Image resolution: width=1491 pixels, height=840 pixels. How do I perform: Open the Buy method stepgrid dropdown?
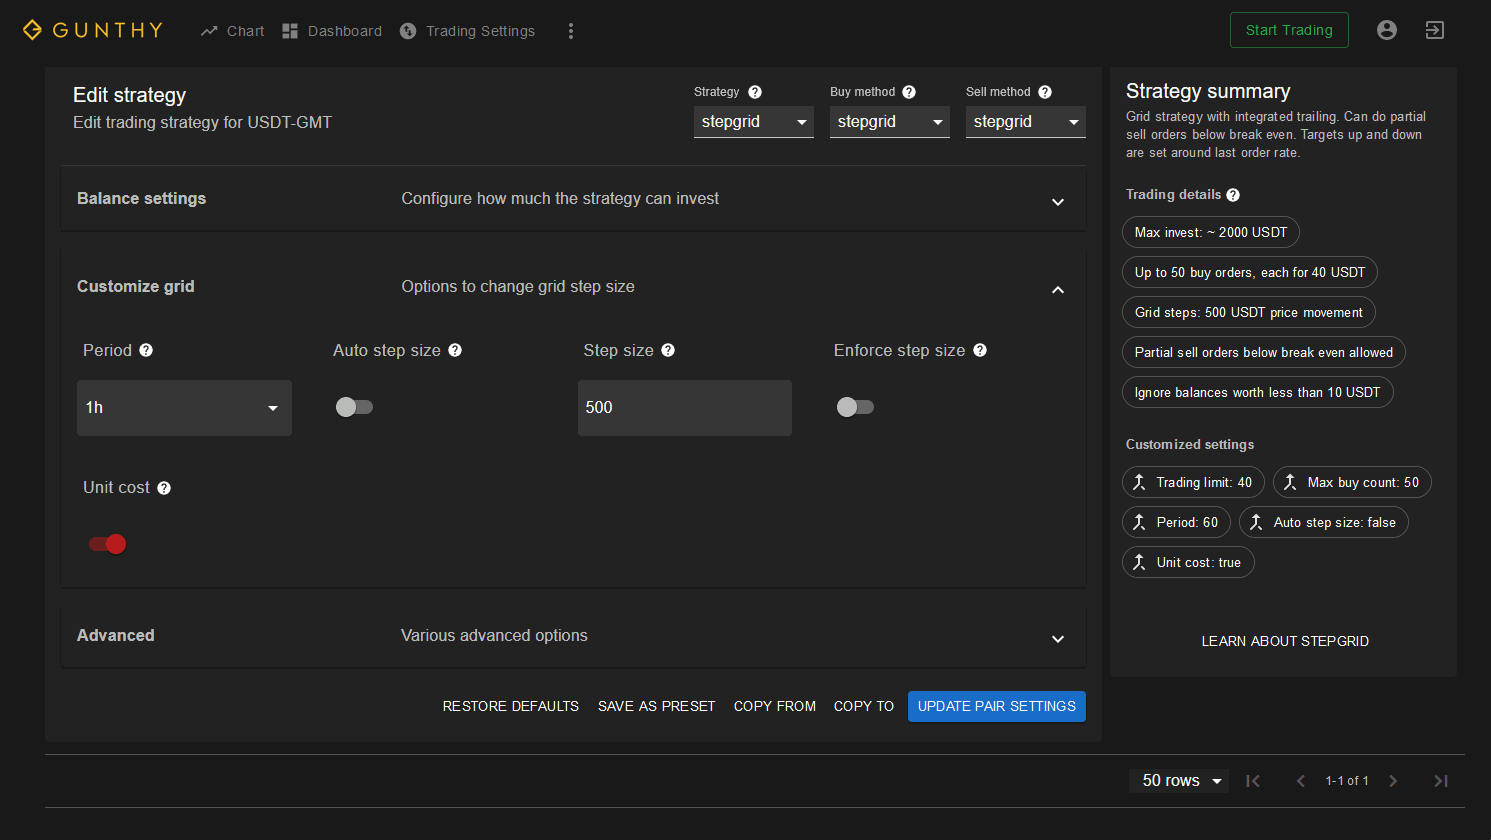(x=889, y=122)
